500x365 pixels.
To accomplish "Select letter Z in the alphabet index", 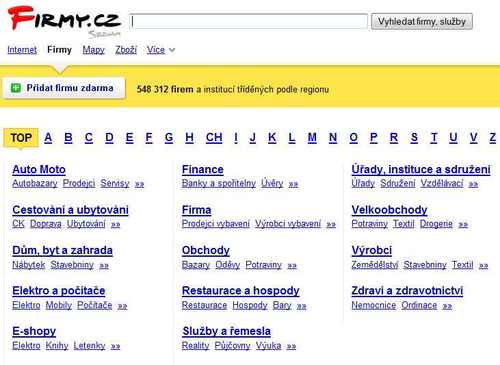I will (493, 138).
